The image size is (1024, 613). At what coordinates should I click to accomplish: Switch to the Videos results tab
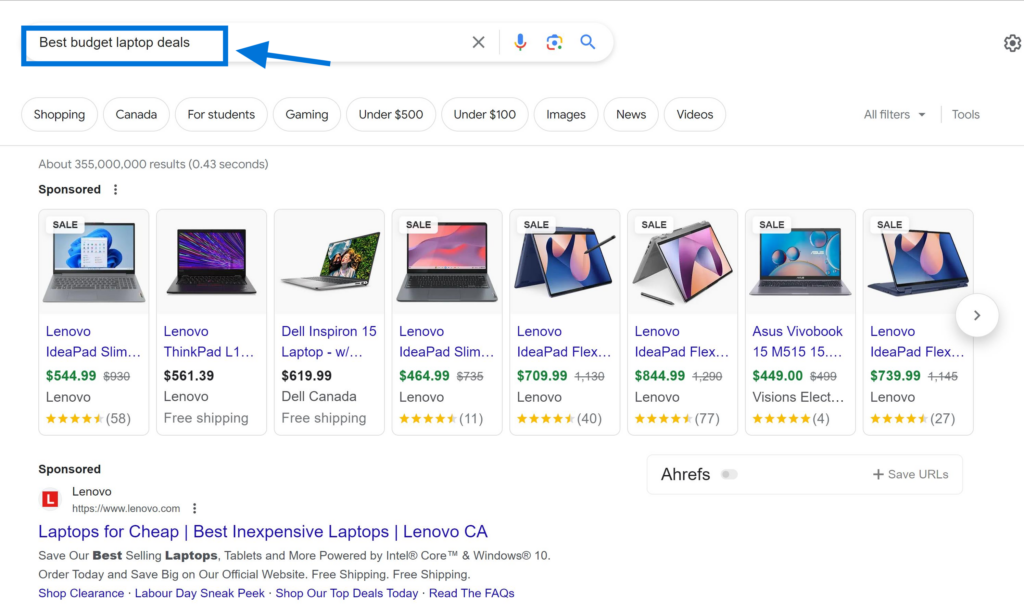point(694,114)
